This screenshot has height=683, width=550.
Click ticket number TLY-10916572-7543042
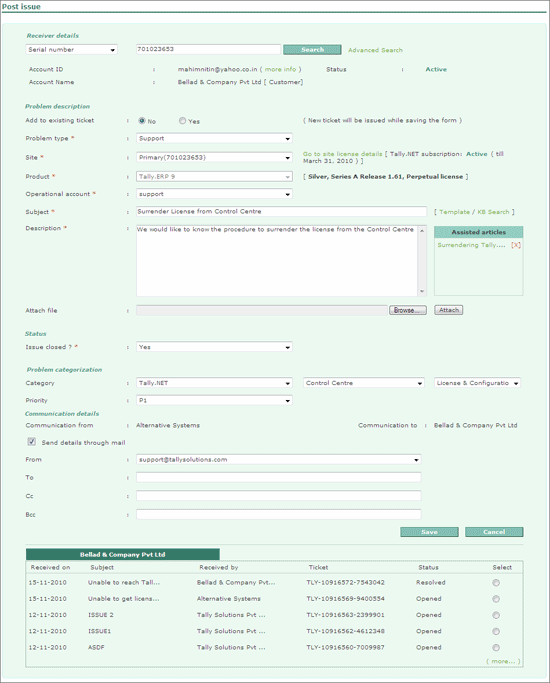pos(345,582)
